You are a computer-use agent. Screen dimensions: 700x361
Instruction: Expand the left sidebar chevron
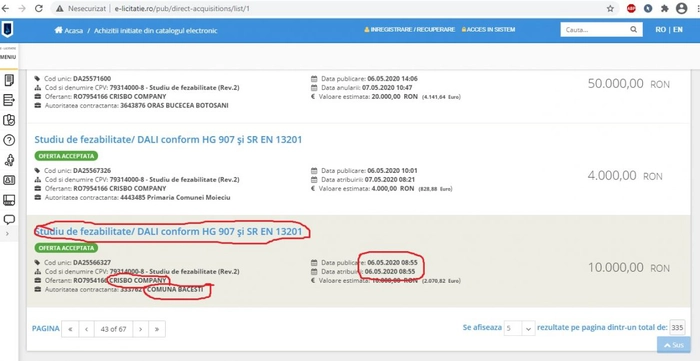(7, 234)
